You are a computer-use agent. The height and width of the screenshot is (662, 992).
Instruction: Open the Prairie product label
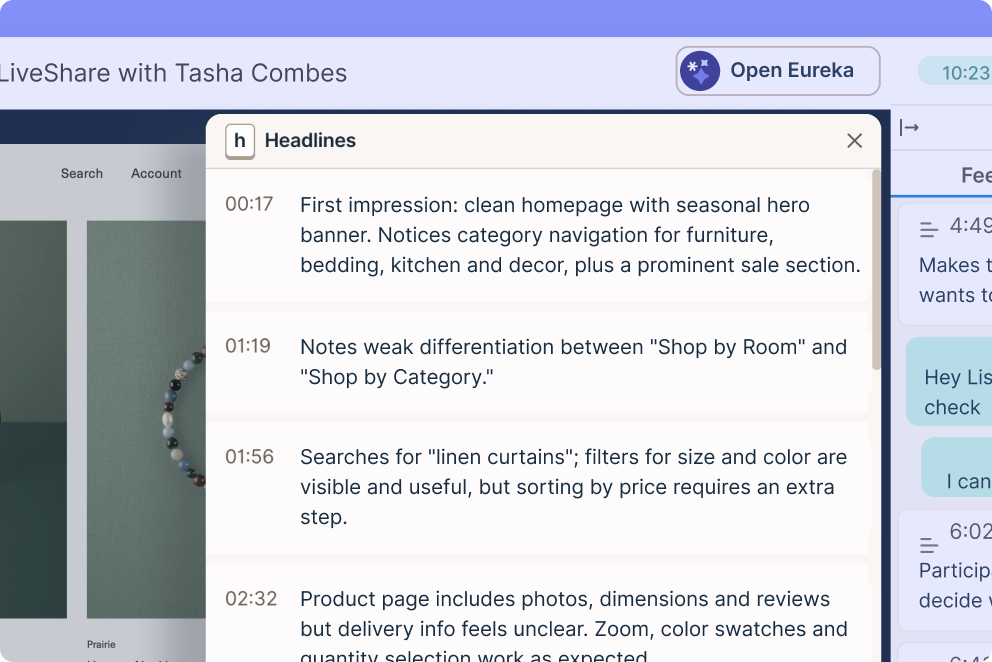click(101, 644)
